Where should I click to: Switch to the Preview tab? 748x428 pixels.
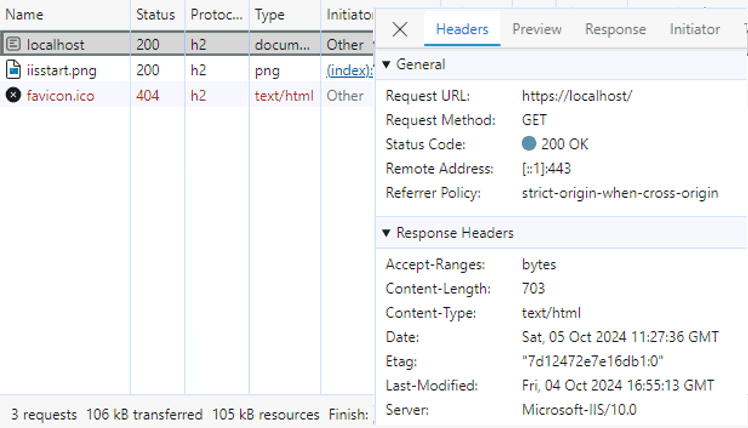point(537,29)
